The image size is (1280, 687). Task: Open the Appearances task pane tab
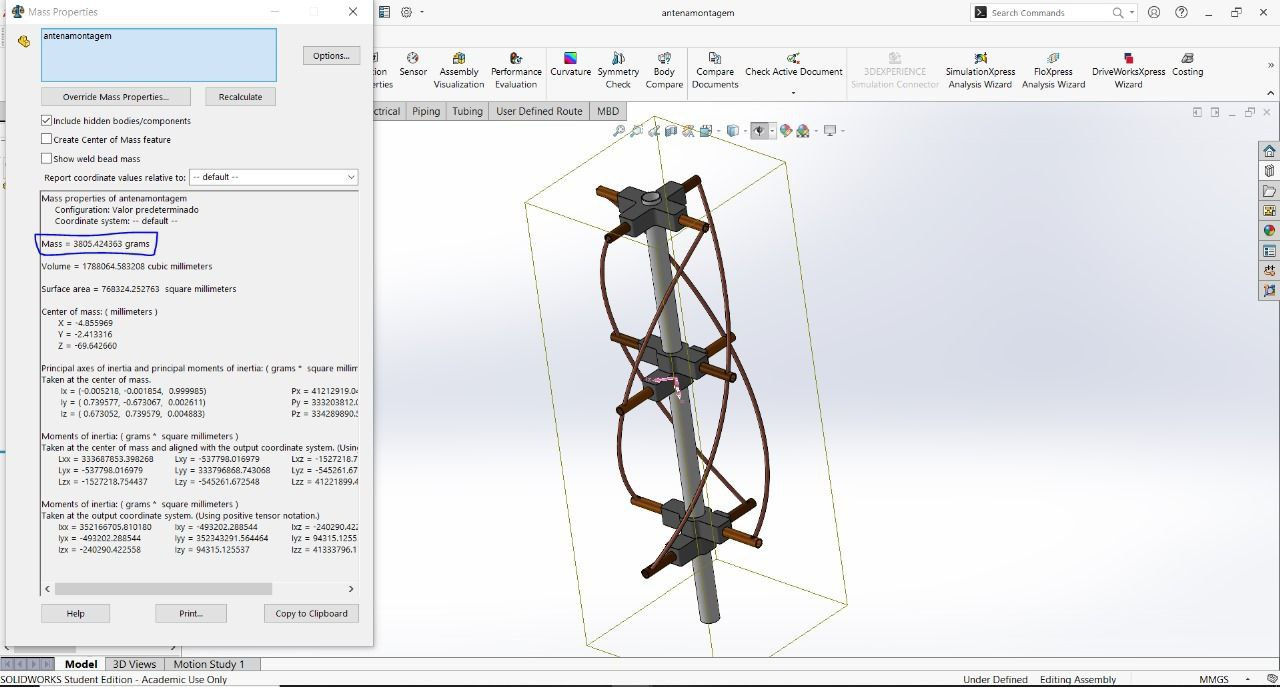(x=1269, y=231)
